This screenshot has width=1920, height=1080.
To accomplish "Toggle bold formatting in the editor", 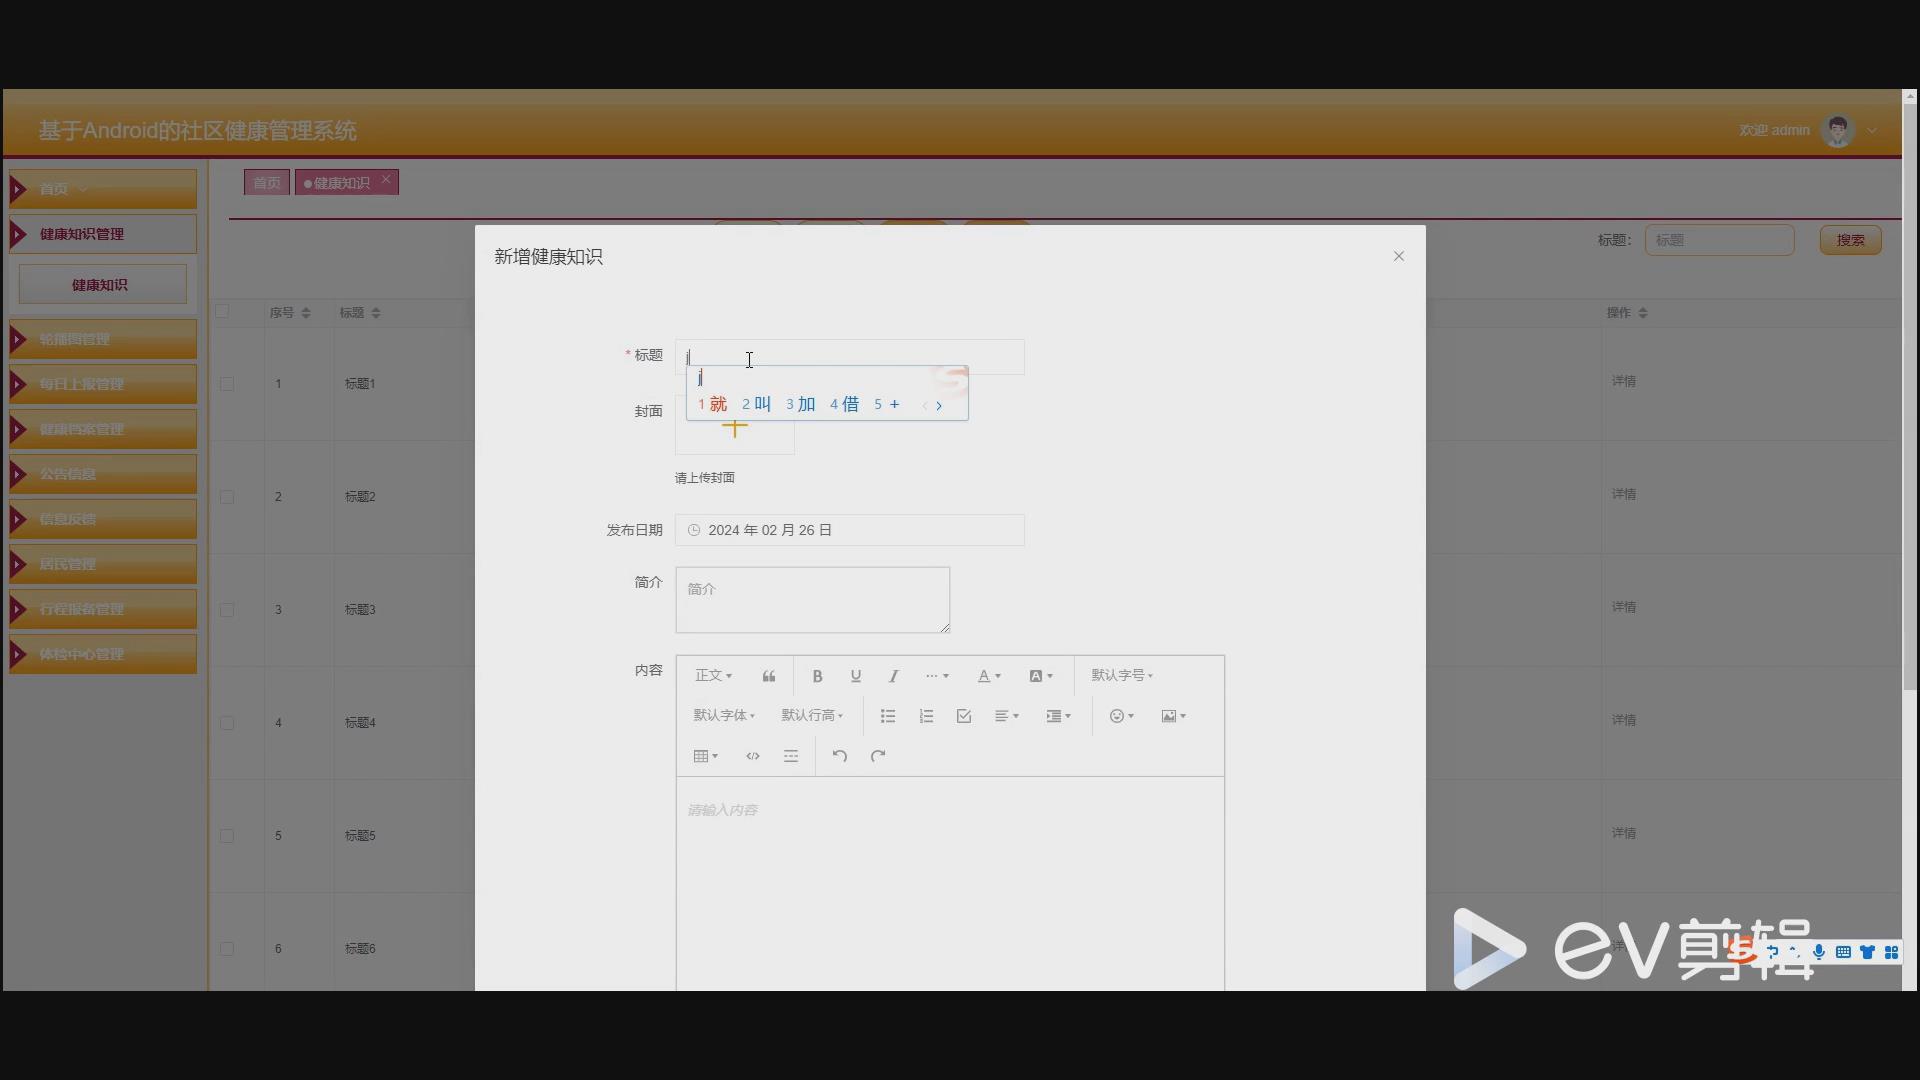I will tap(817, 676).
